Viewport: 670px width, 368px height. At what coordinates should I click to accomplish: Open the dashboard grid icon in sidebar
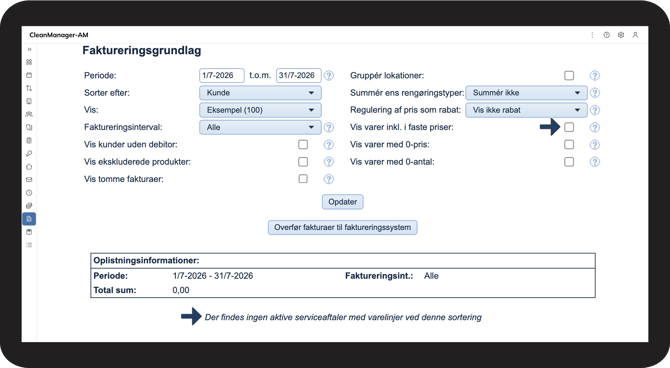(x=29, y=62)
